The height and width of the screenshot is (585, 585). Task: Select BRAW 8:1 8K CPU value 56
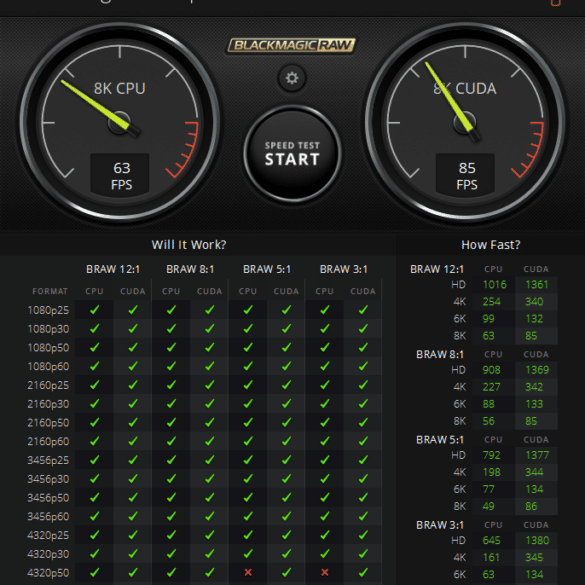(488, 421)
